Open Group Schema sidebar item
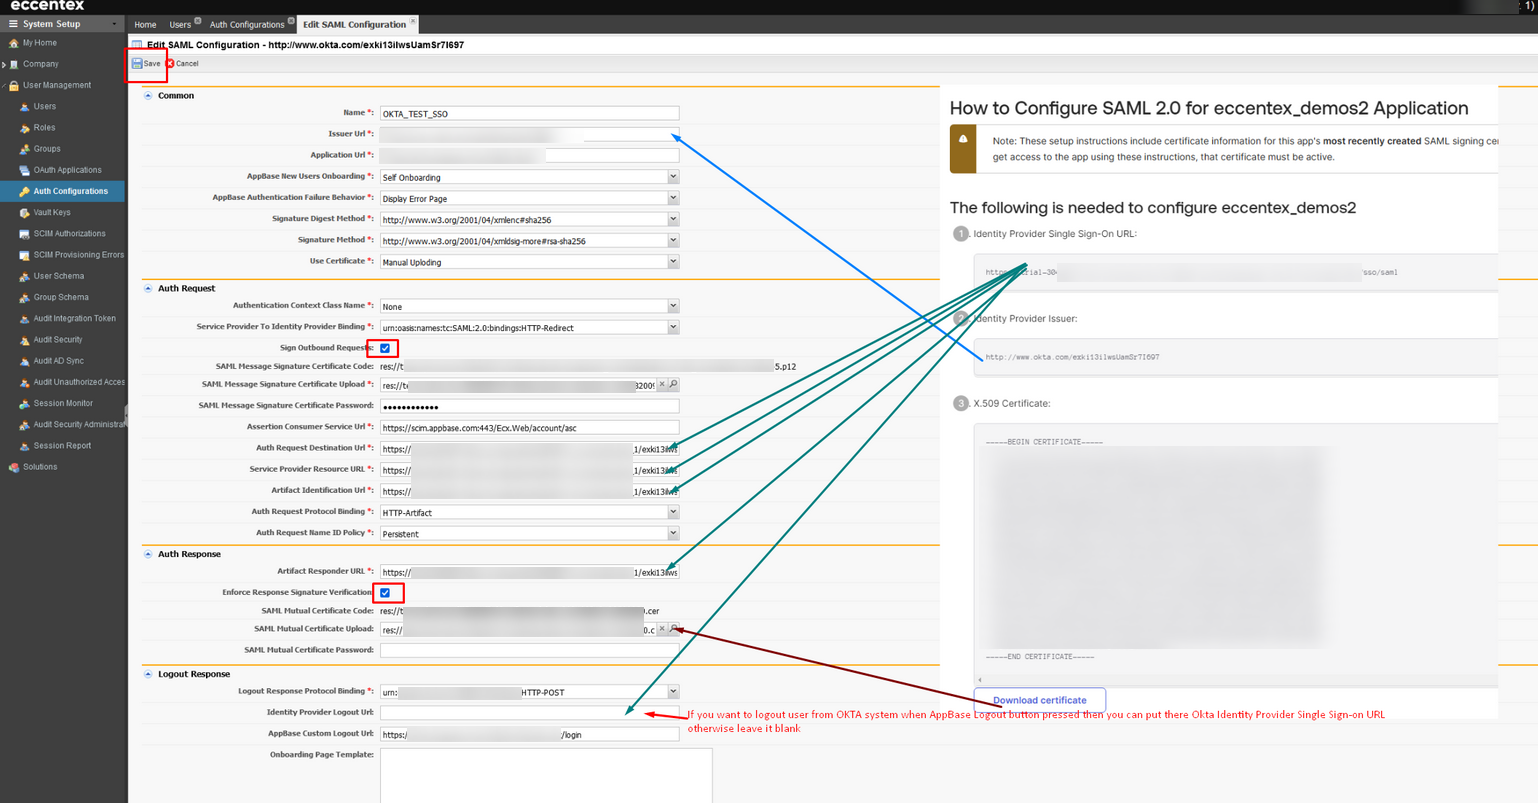Image resolution: width=1538 pixels, height=803 pixels. tap(61, 297)
